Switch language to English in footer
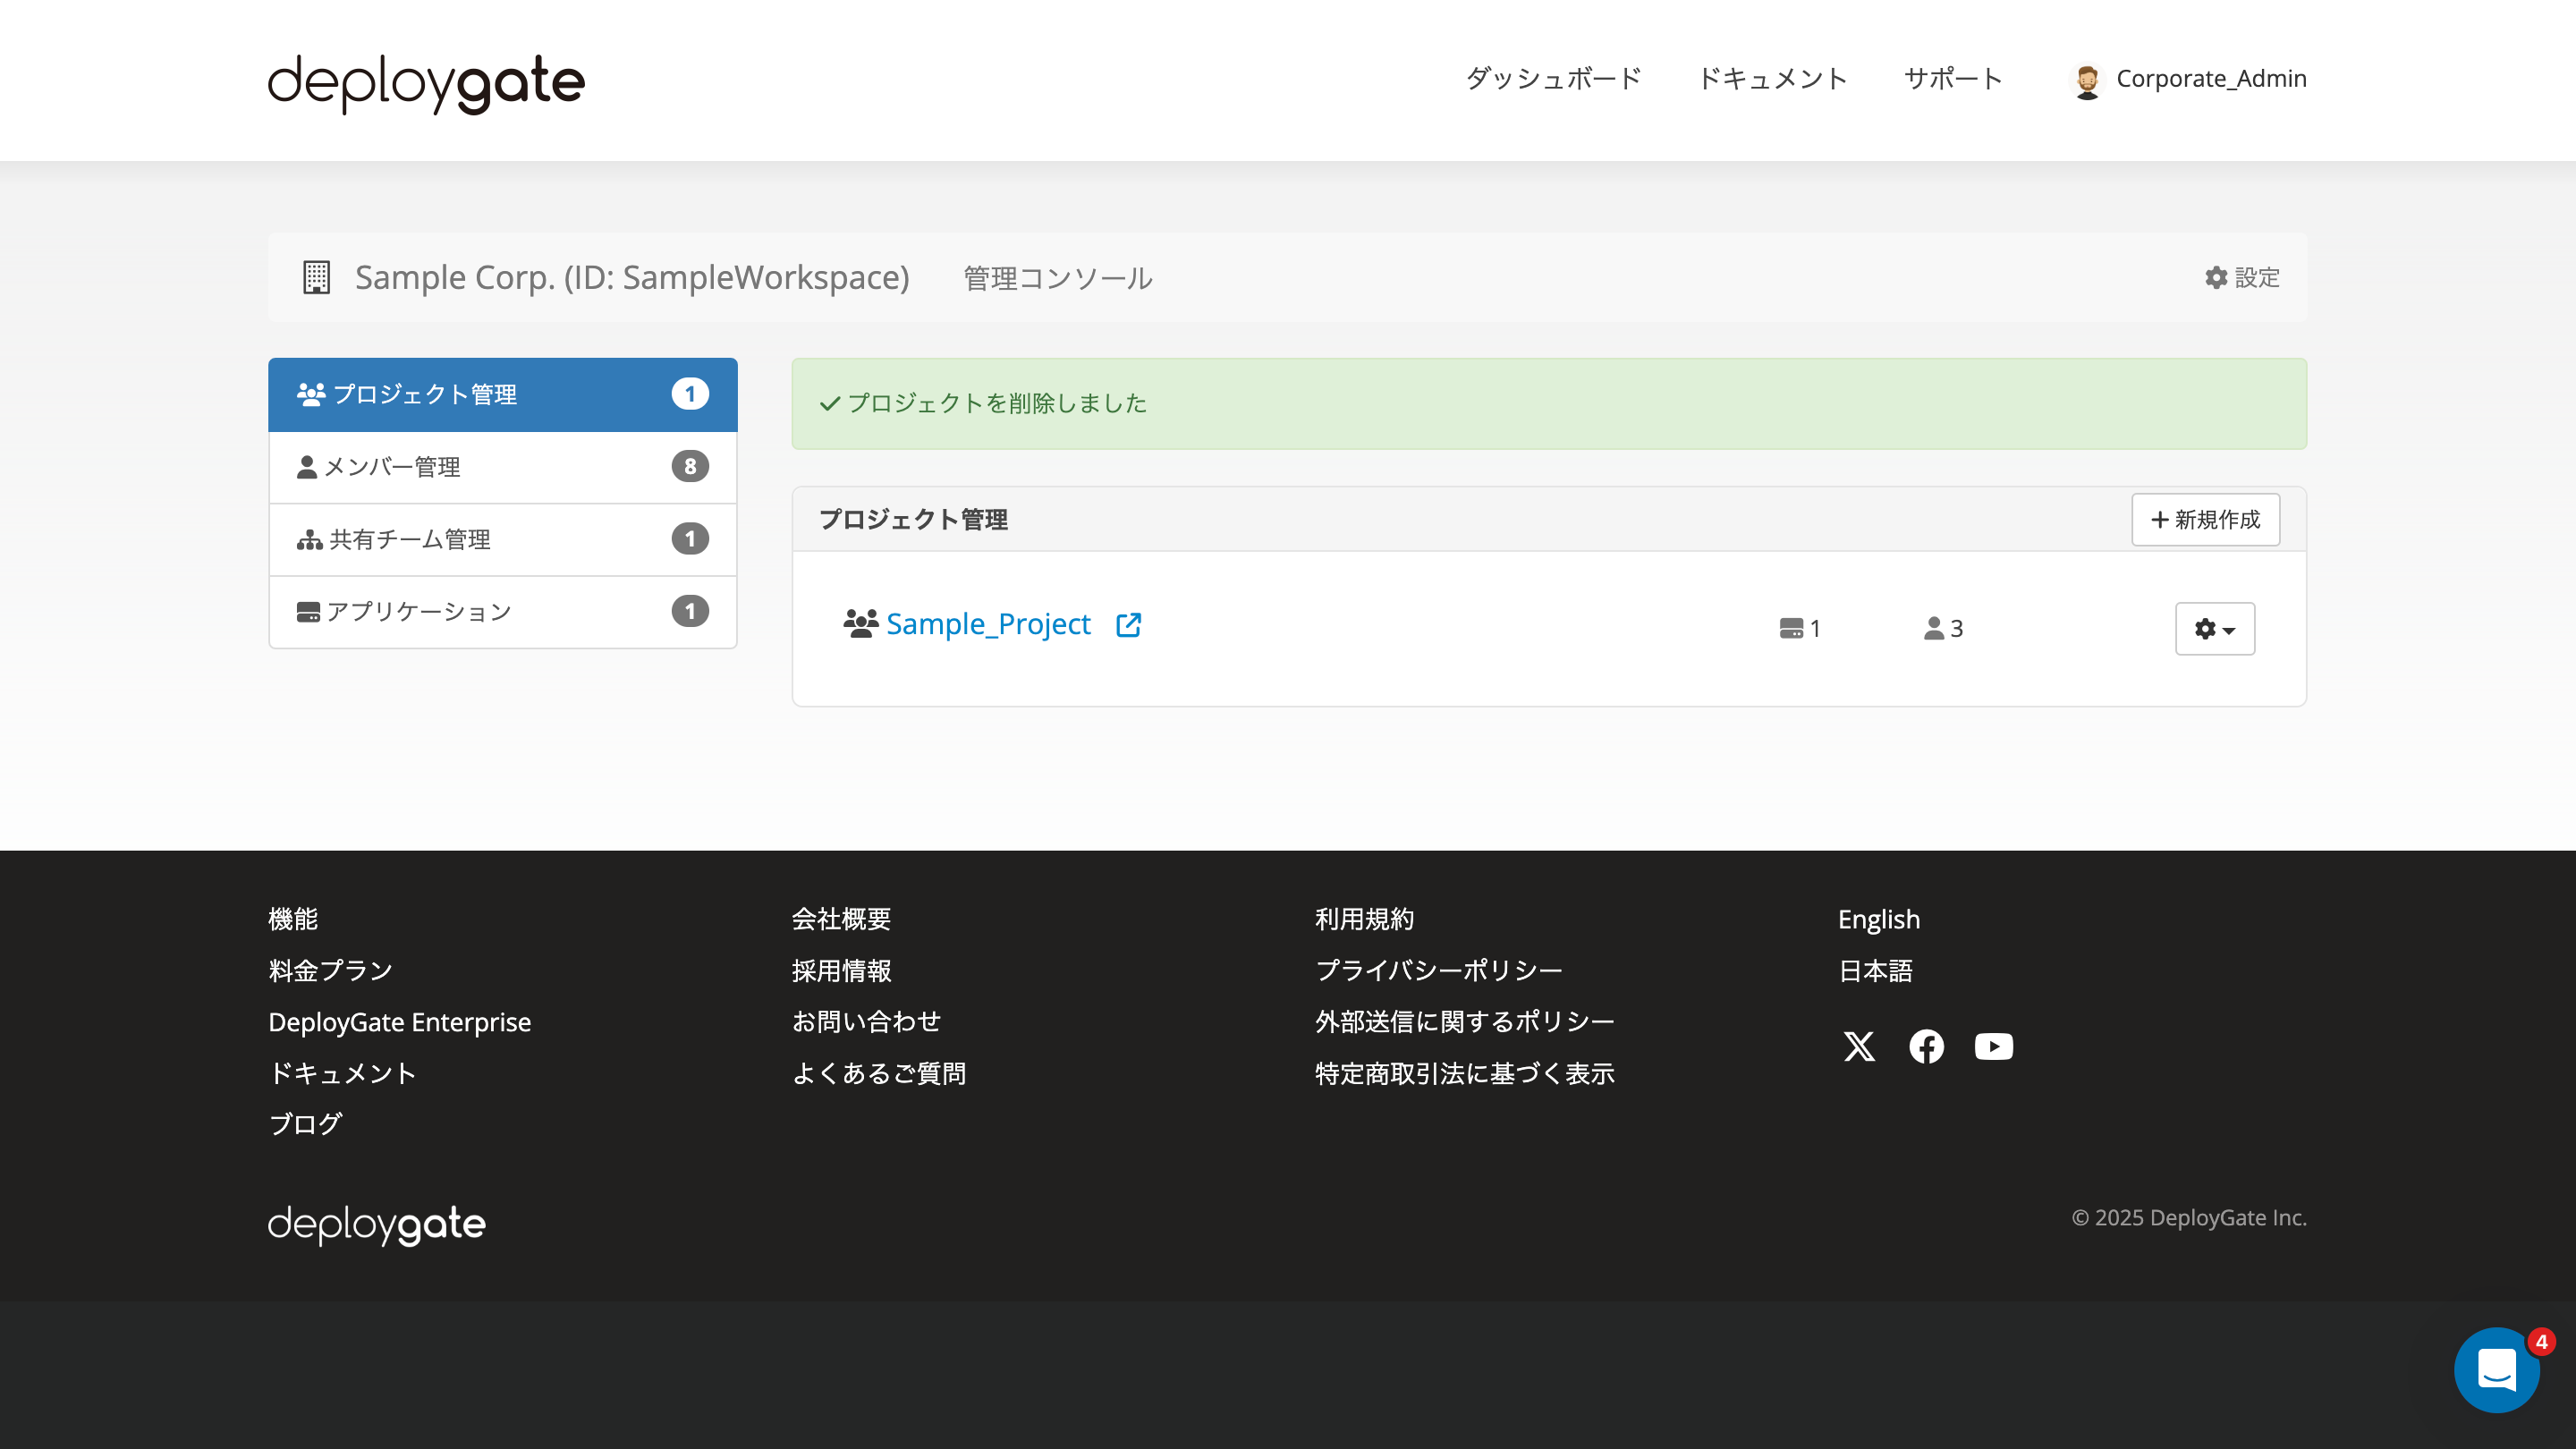This screenshot has height=1449, width=2576. (x=1878, y=919)
